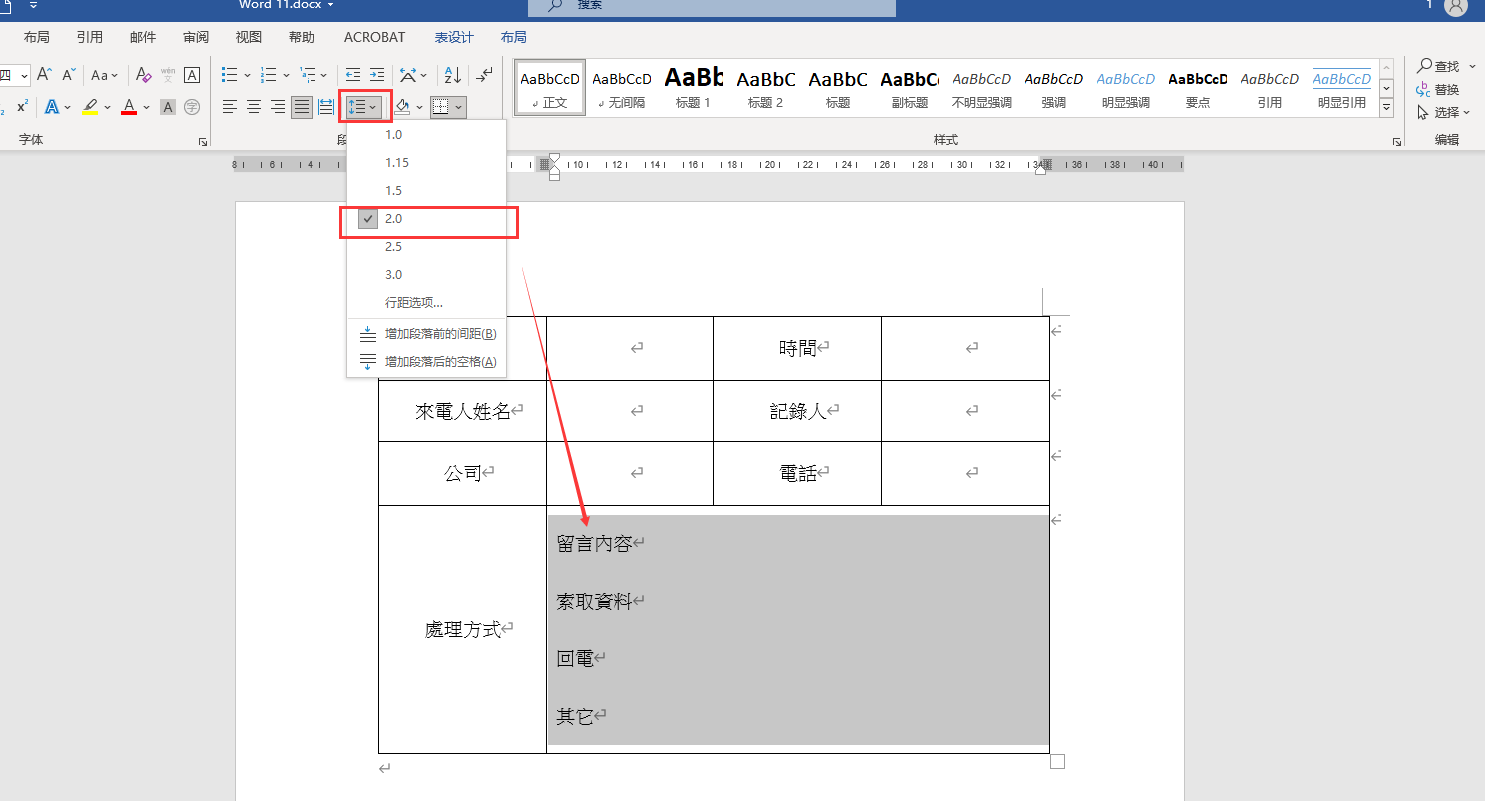
Task: Open the 视图 ribbon tab
Action: point(249,37)
